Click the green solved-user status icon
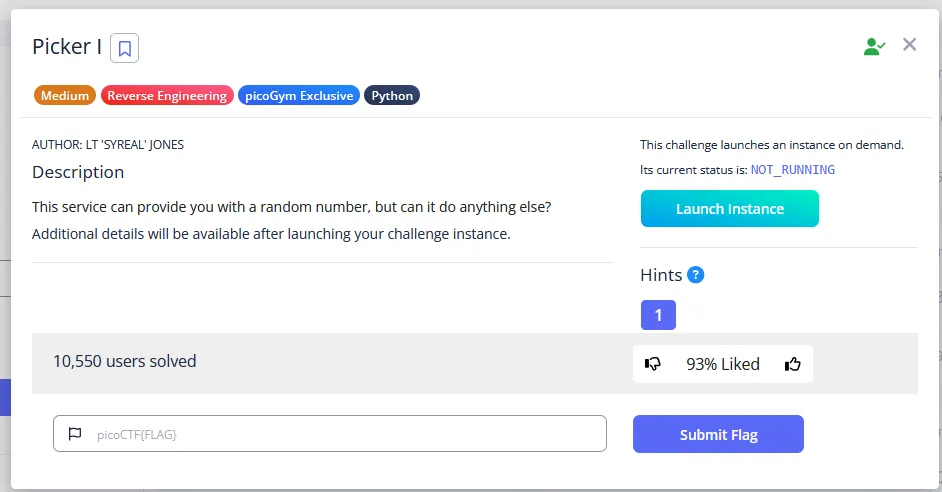This screenshot has width=942, height=492. [874, 46]
